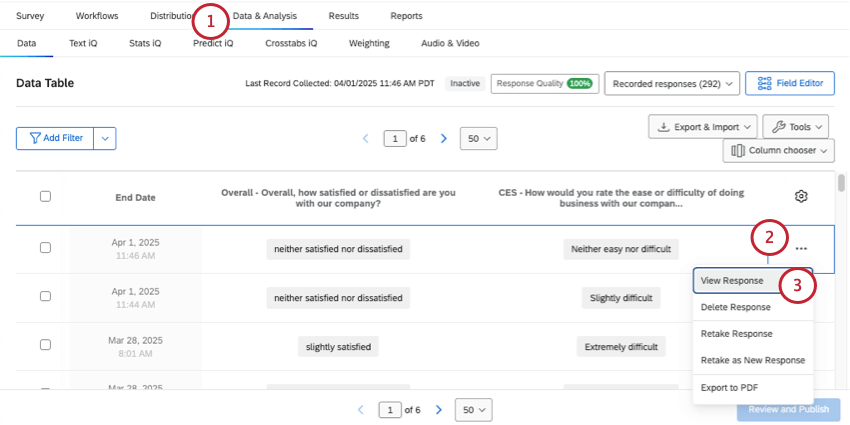Image resolution: width=850 pixels, height=425 pixels.
Task: Open the Data & Analysis tab
Action: point(265,16)
